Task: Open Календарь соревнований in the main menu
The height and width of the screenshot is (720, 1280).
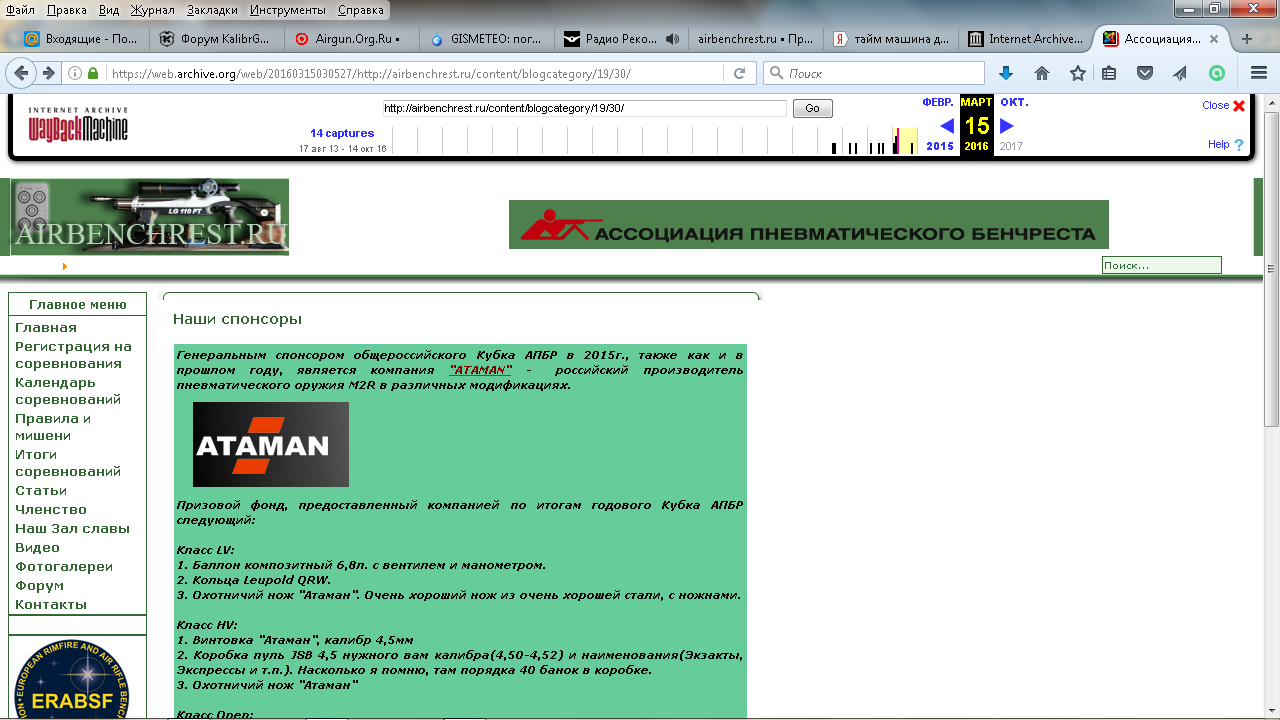Action: click(68, 391)
